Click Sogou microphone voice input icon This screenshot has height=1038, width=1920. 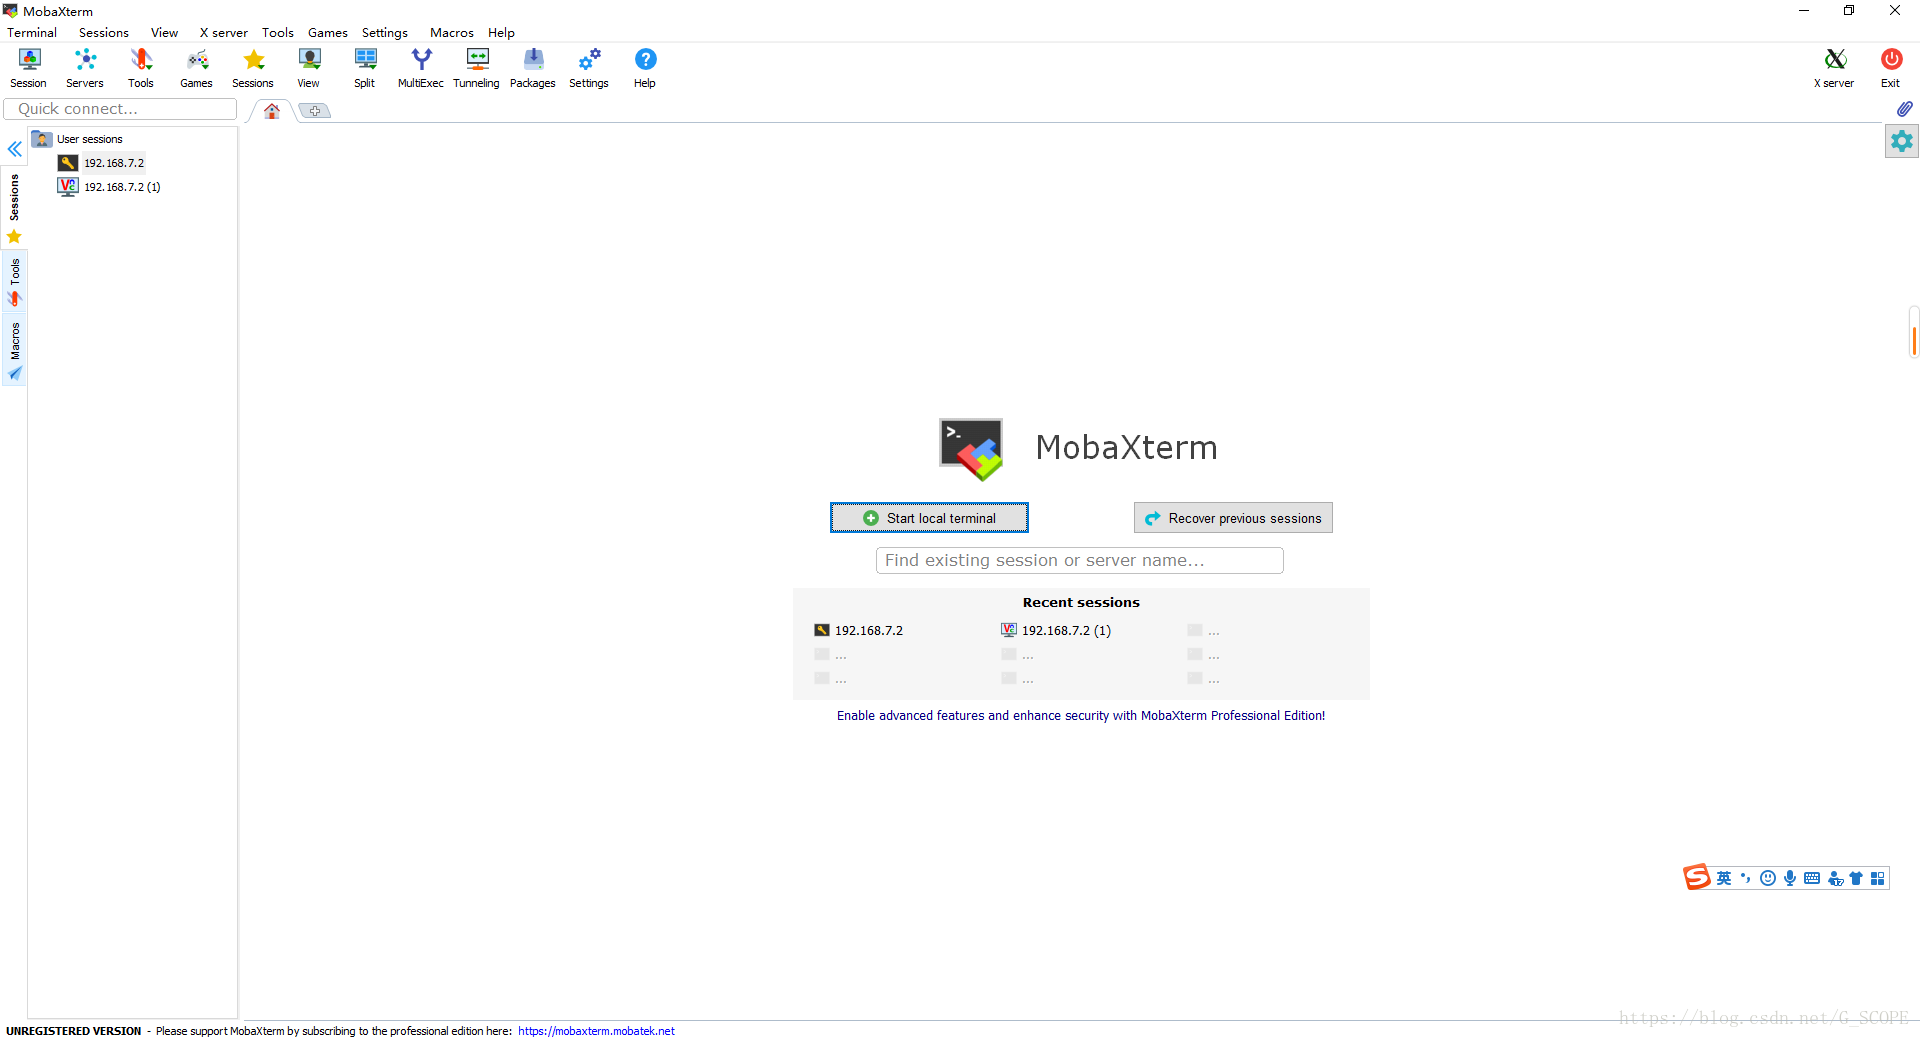tap(1790, 878)
